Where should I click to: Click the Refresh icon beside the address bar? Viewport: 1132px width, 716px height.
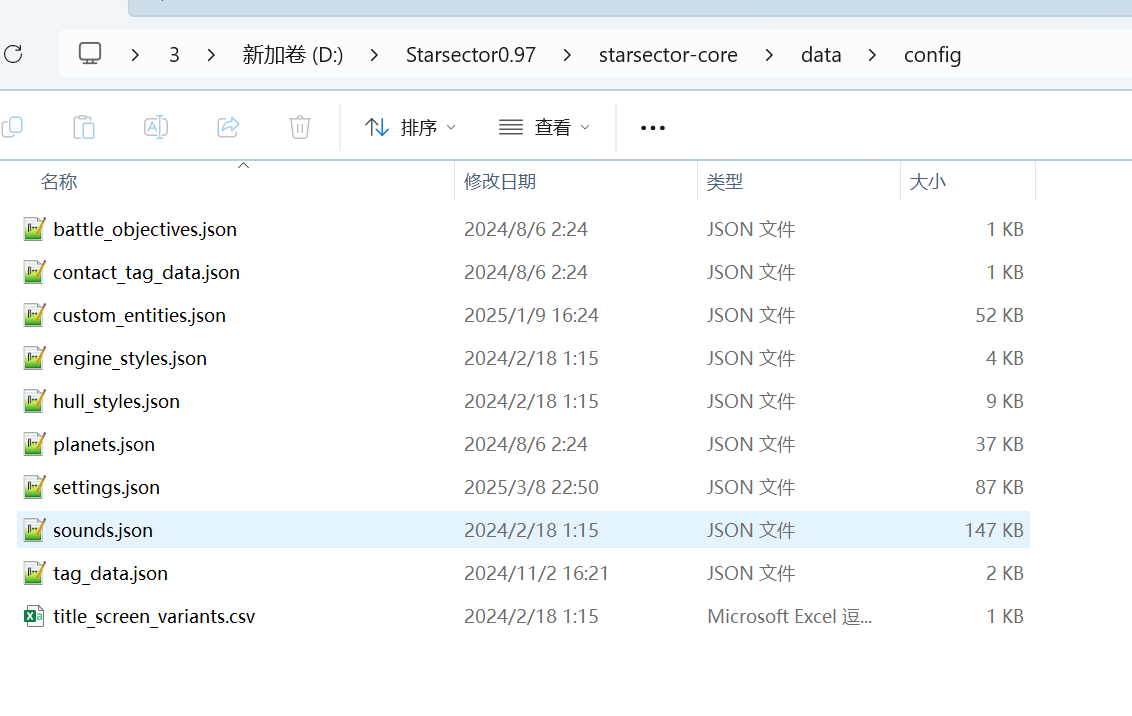pos(13,55)
